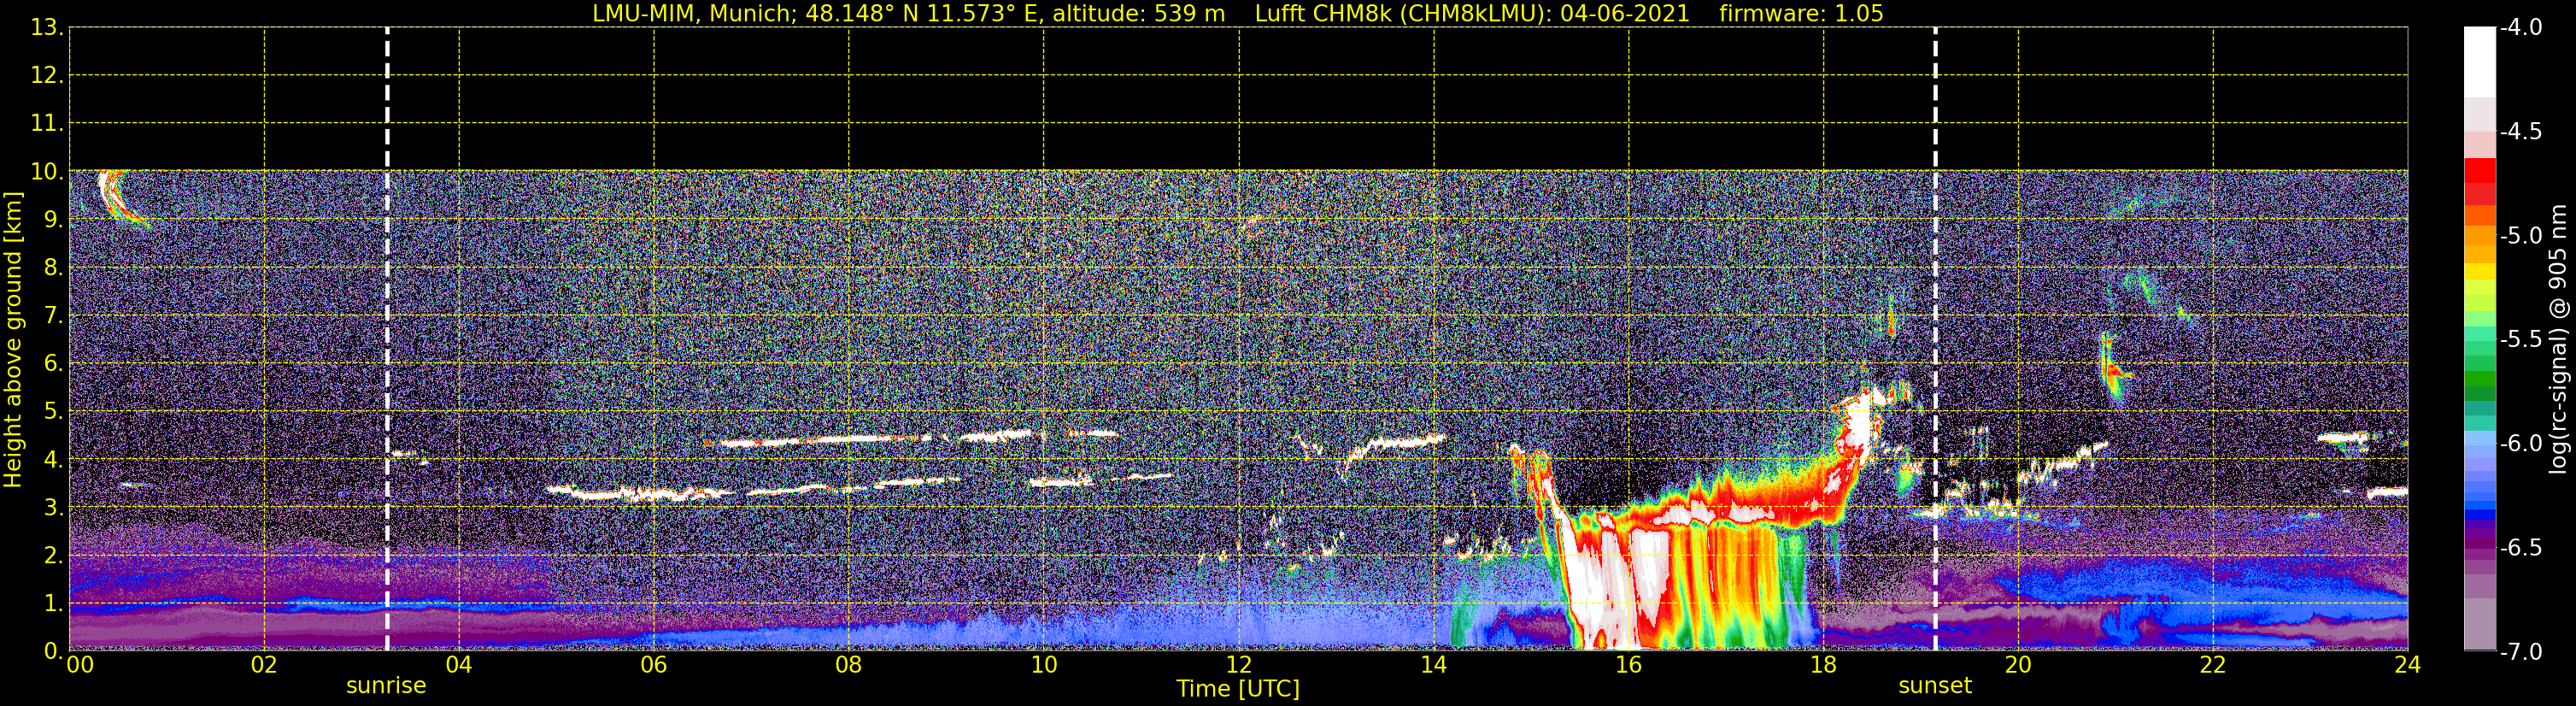The height and width of the screenshot is (706, 2576).
Task: Click the '00' time tick label
Action: pyautogui.click(x=79, y=665)
